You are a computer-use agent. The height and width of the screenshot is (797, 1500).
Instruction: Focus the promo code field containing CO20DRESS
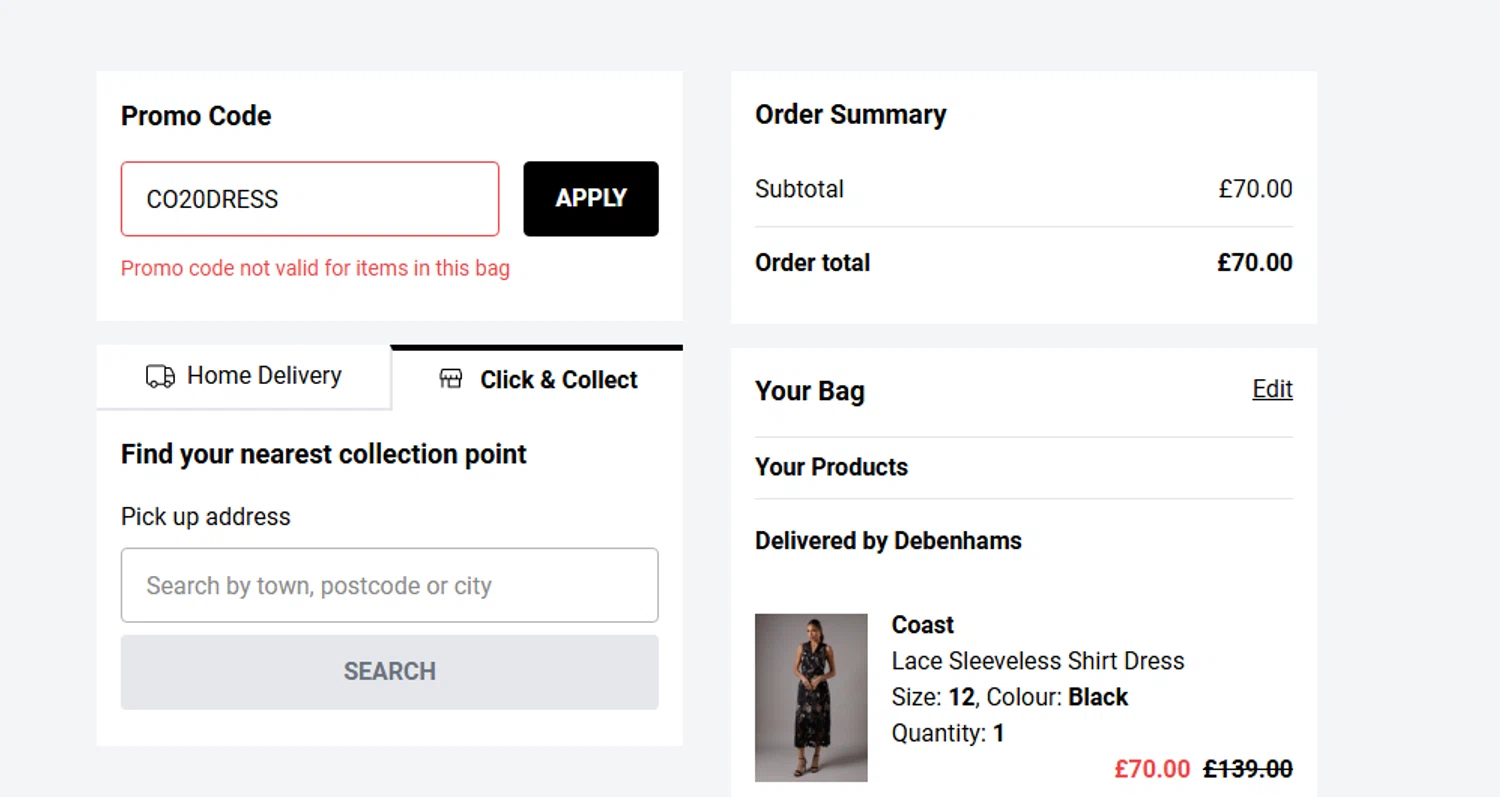(x=310, y=199)
